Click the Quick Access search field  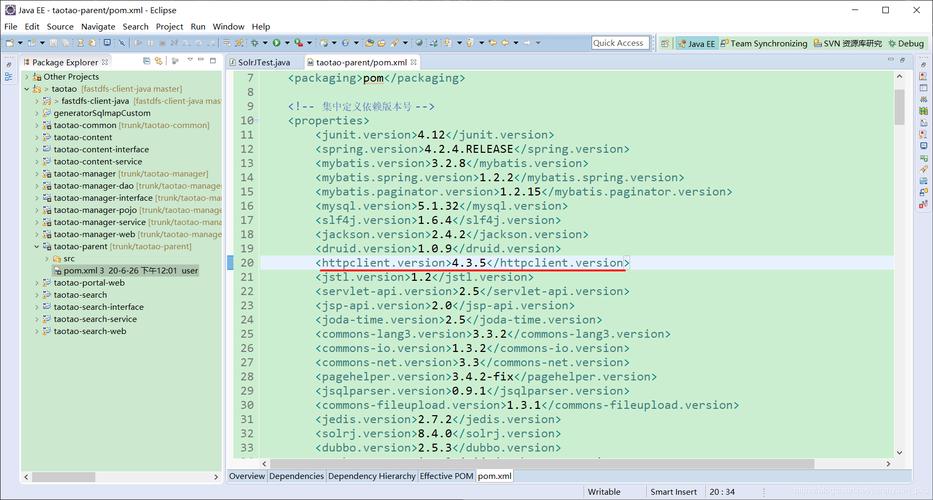pos(618,43)
